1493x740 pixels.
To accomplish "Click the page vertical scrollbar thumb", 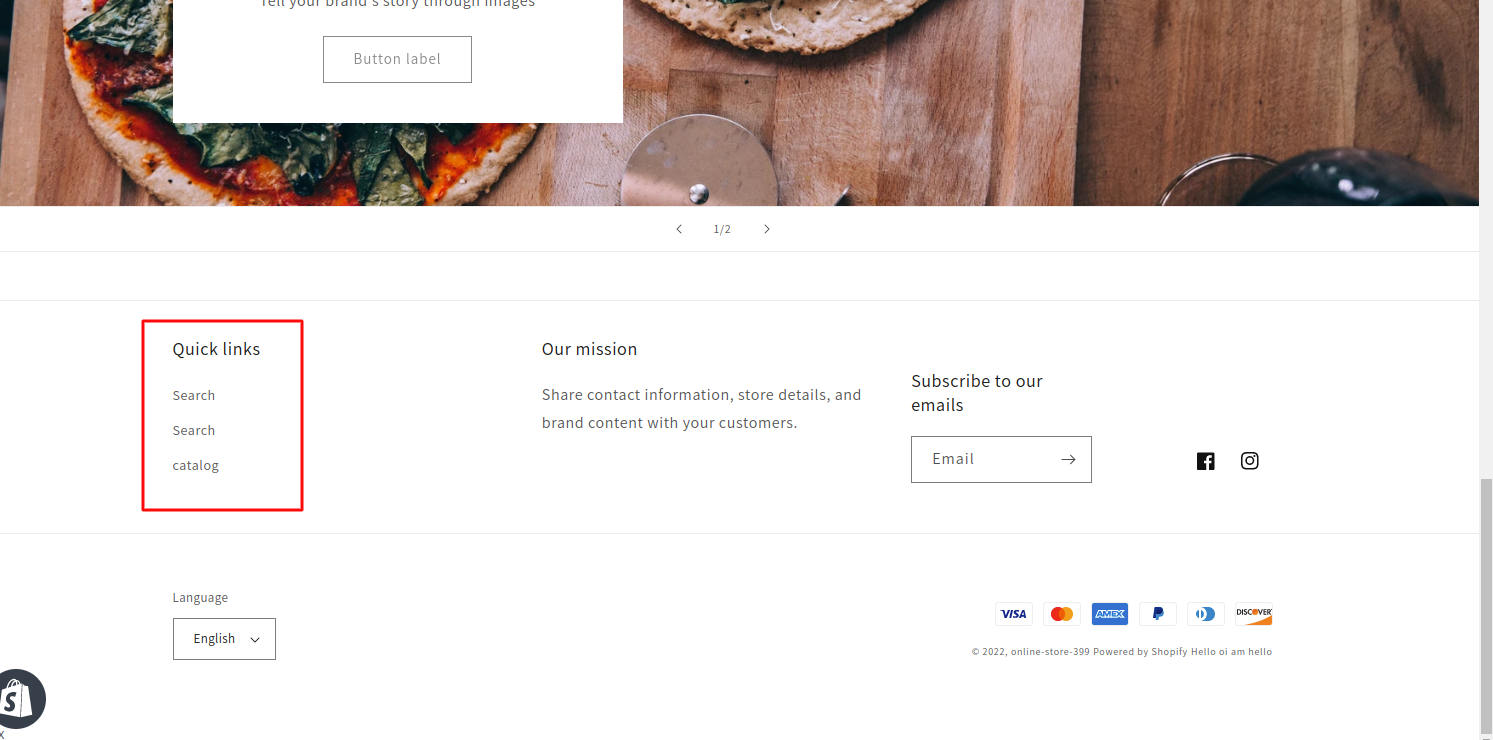I will point(1486,606).
